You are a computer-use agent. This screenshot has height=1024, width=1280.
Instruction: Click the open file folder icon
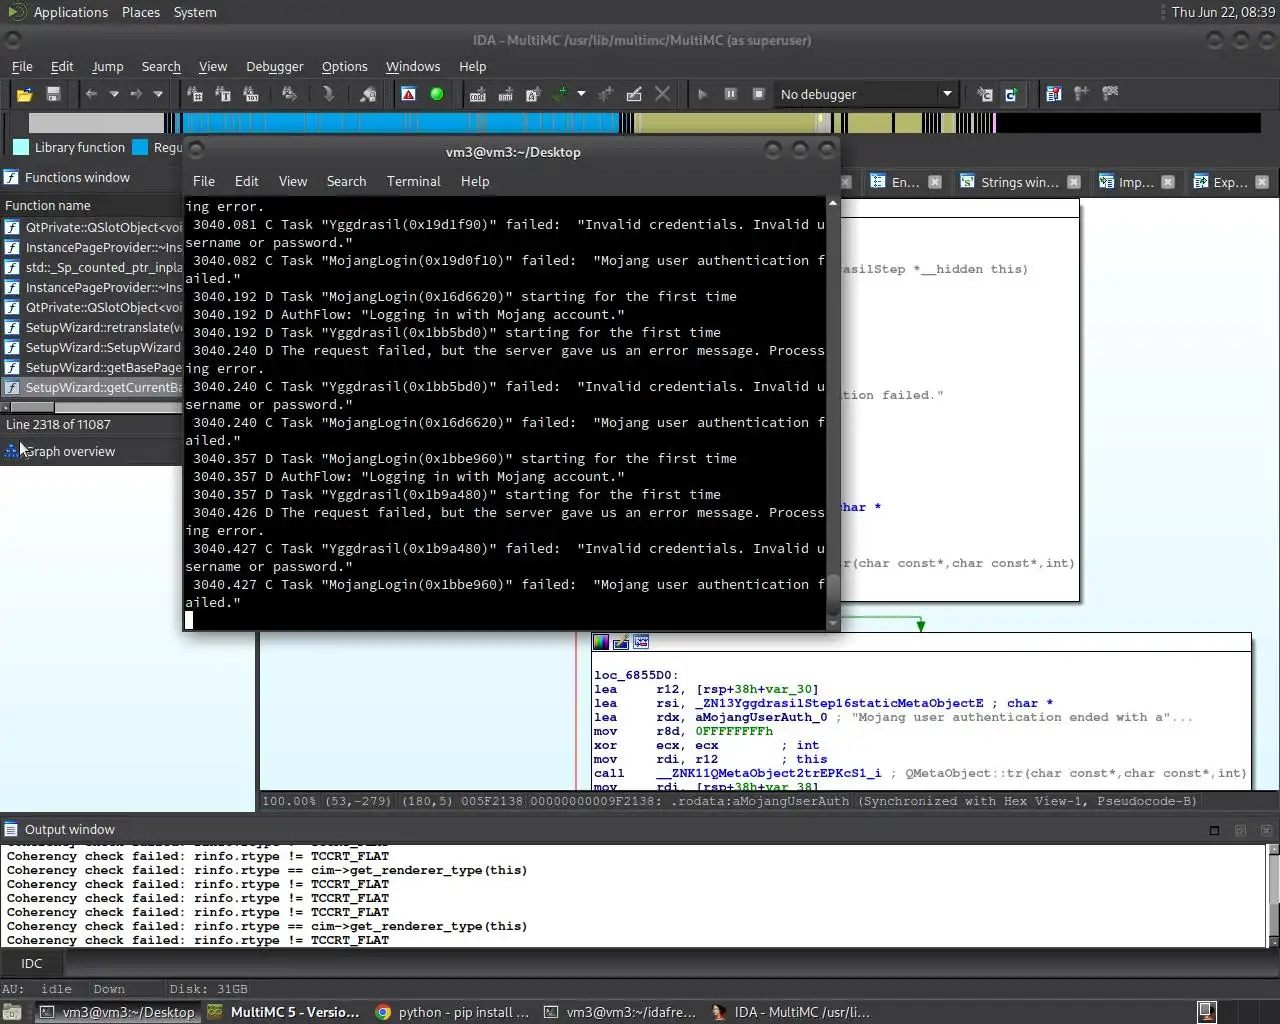24,94
